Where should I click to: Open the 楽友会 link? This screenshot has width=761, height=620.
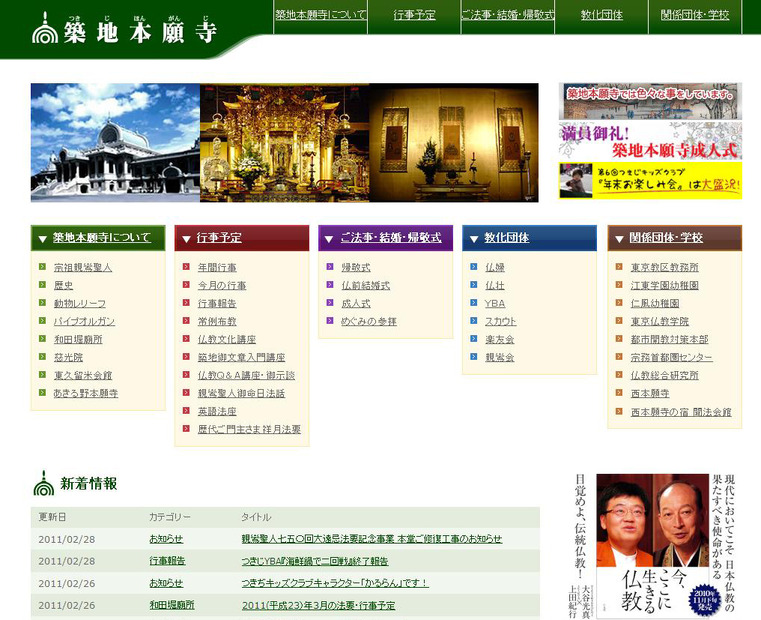(499, 339)
